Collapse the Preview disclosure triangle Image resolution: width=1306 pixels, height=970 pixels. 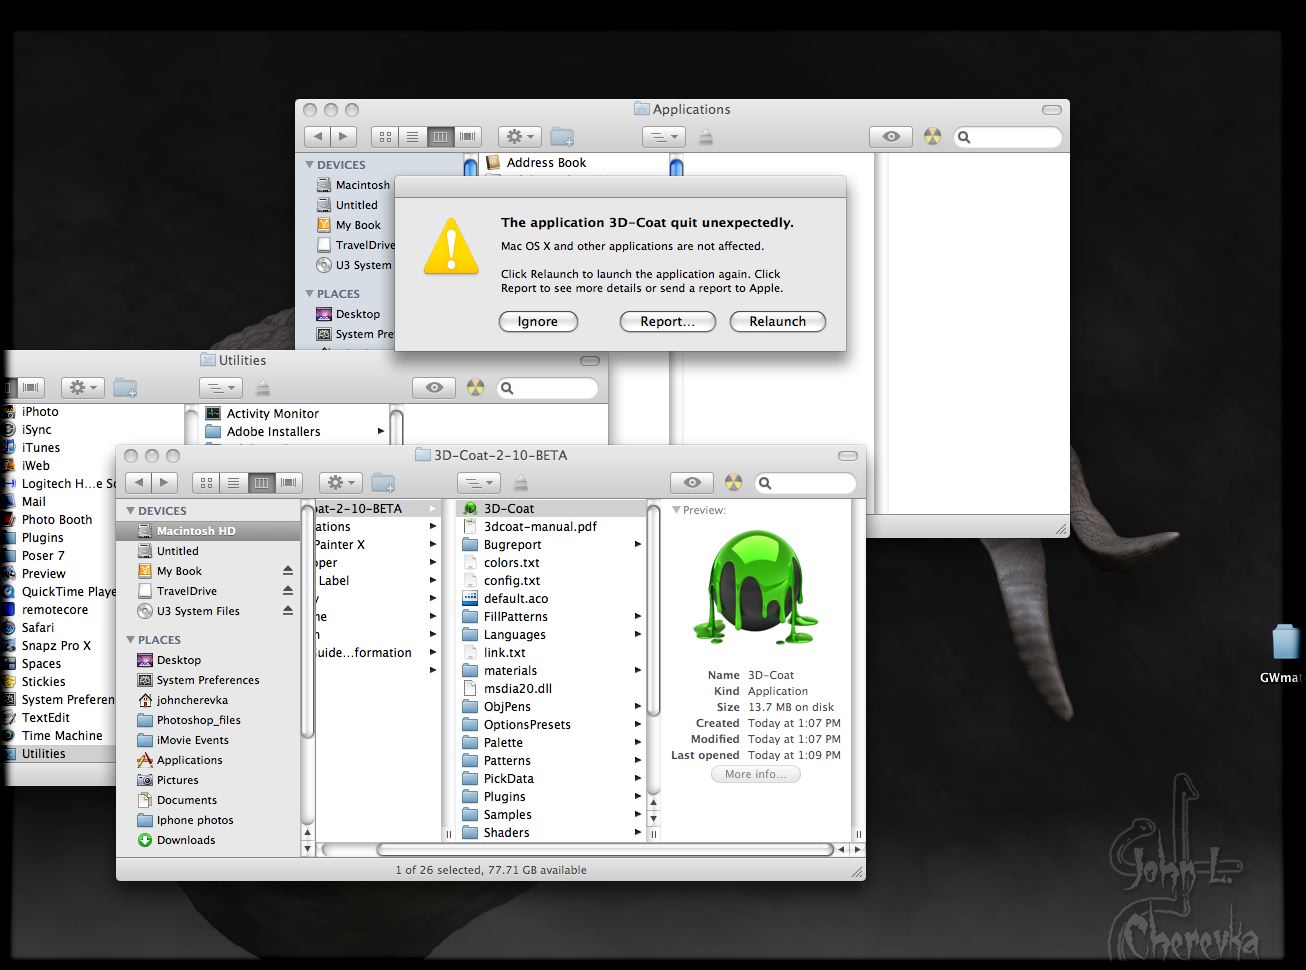click(x=676, y=510)
